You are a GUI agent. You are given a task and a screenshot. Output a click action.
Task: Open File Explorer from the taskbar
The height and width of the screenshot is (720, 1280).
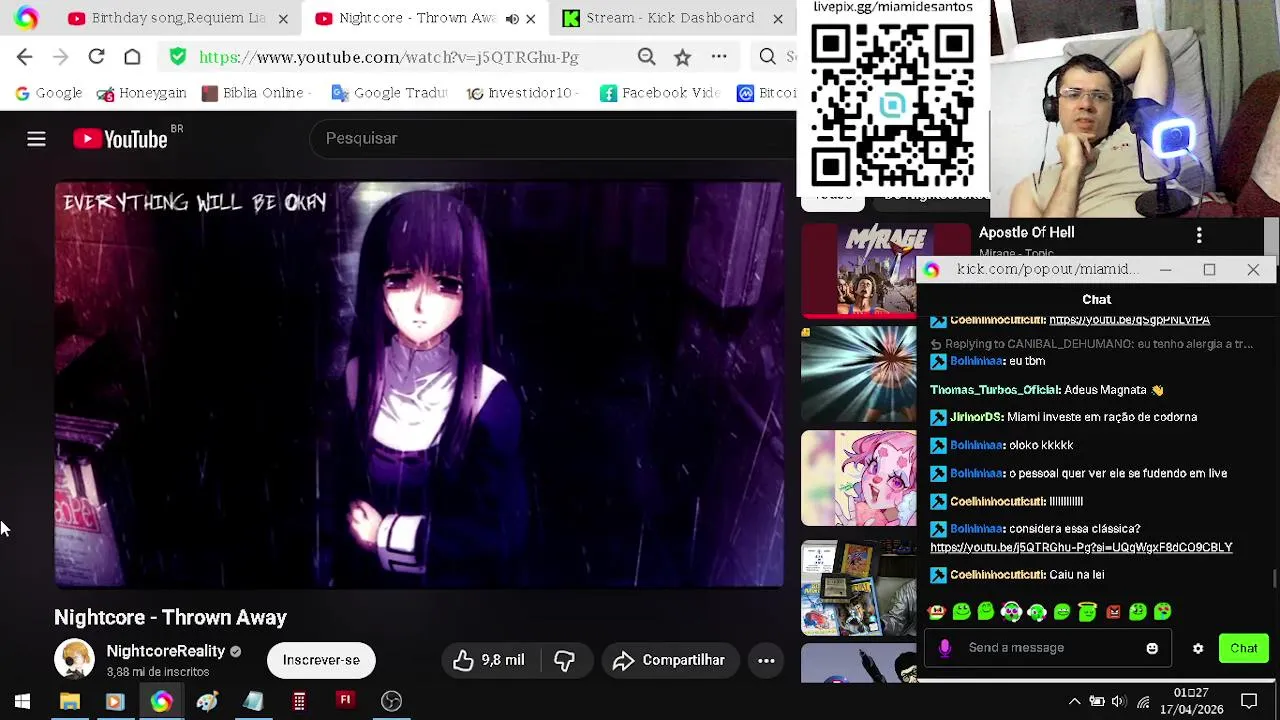69,701
